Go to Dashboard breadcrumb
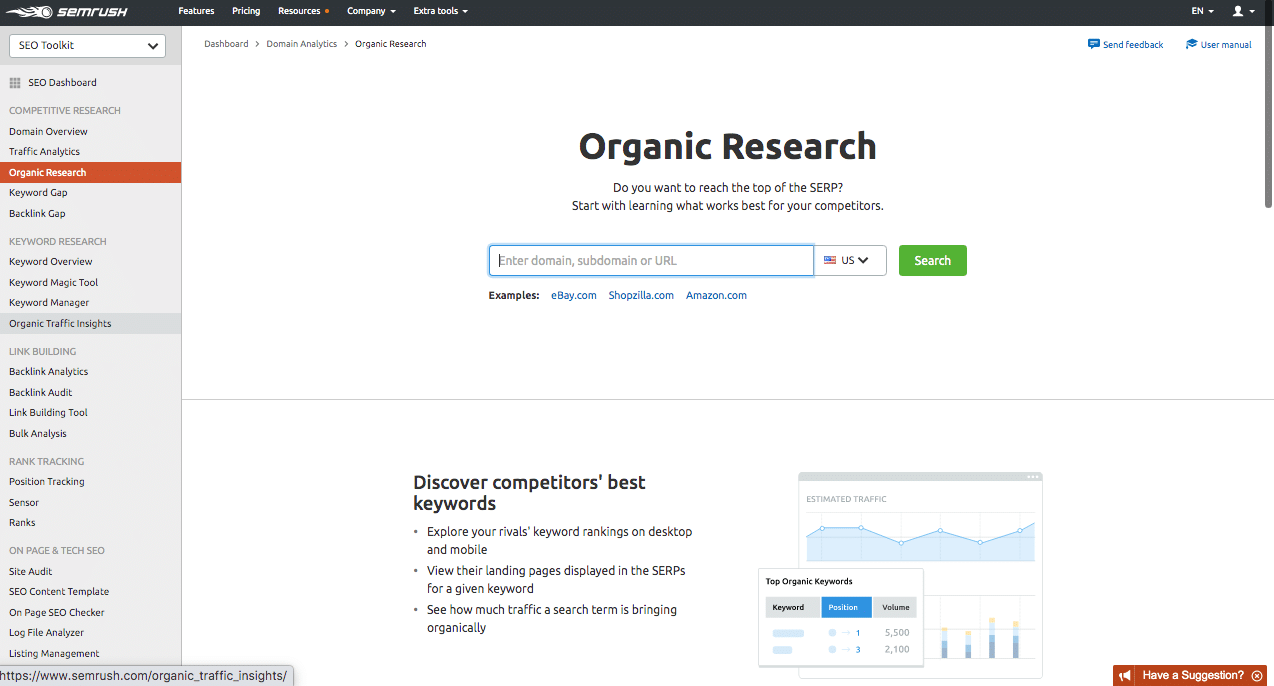Screen dimensions: 1274x686 click(226, 44)
